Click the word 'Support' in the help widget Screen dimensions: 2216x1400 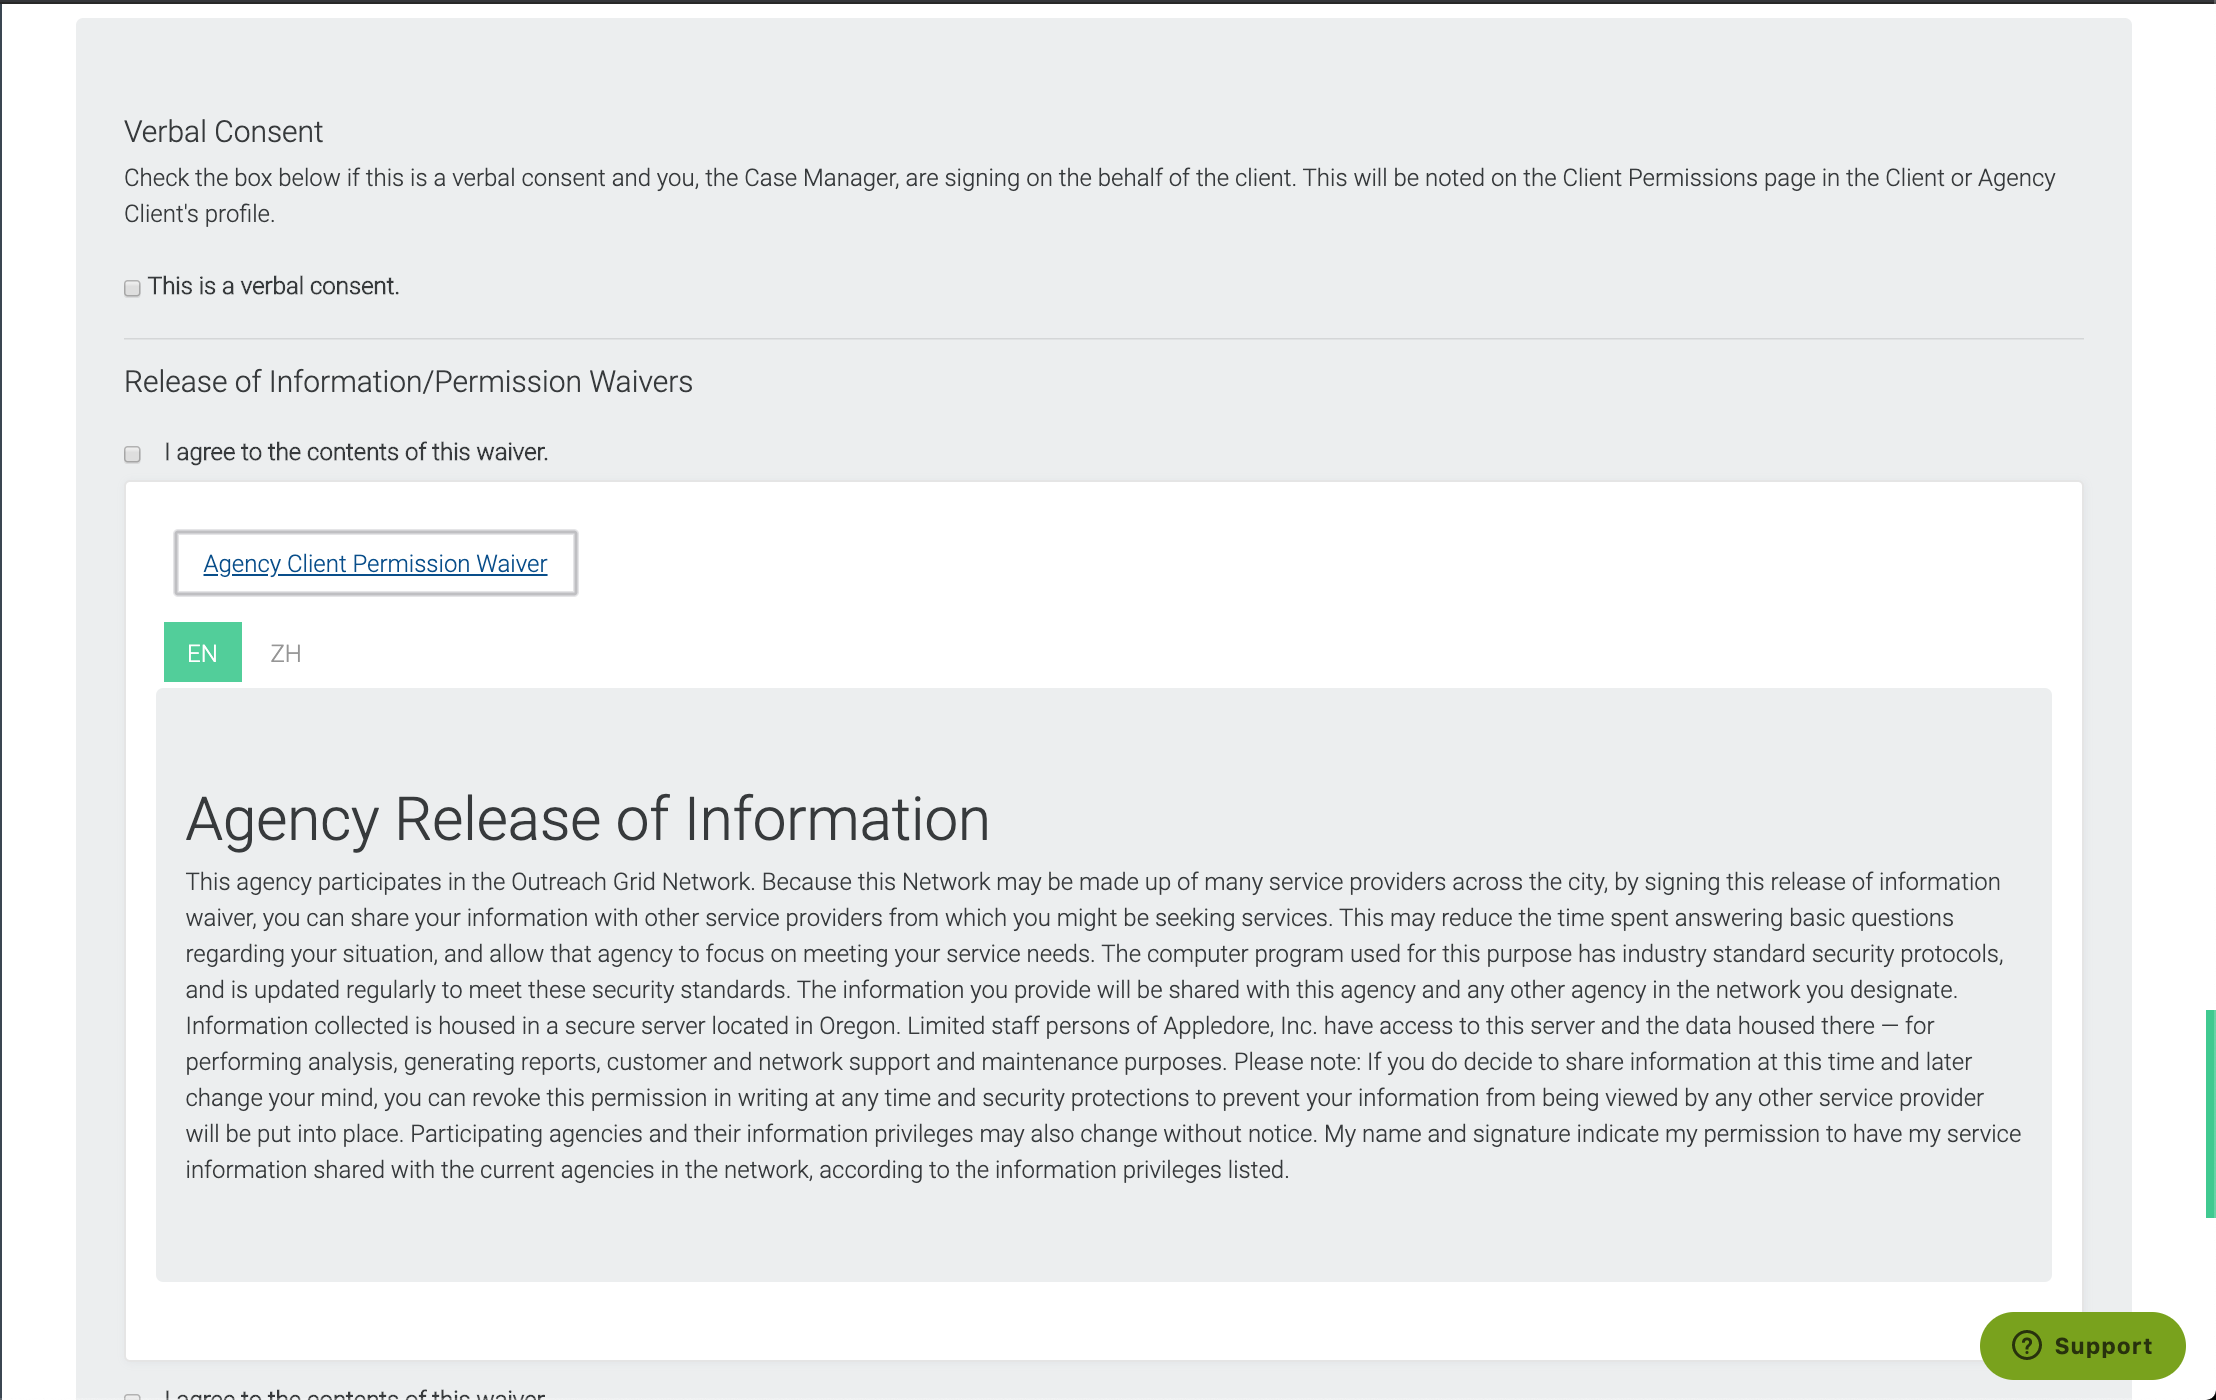click(x=2103, y=1346)
